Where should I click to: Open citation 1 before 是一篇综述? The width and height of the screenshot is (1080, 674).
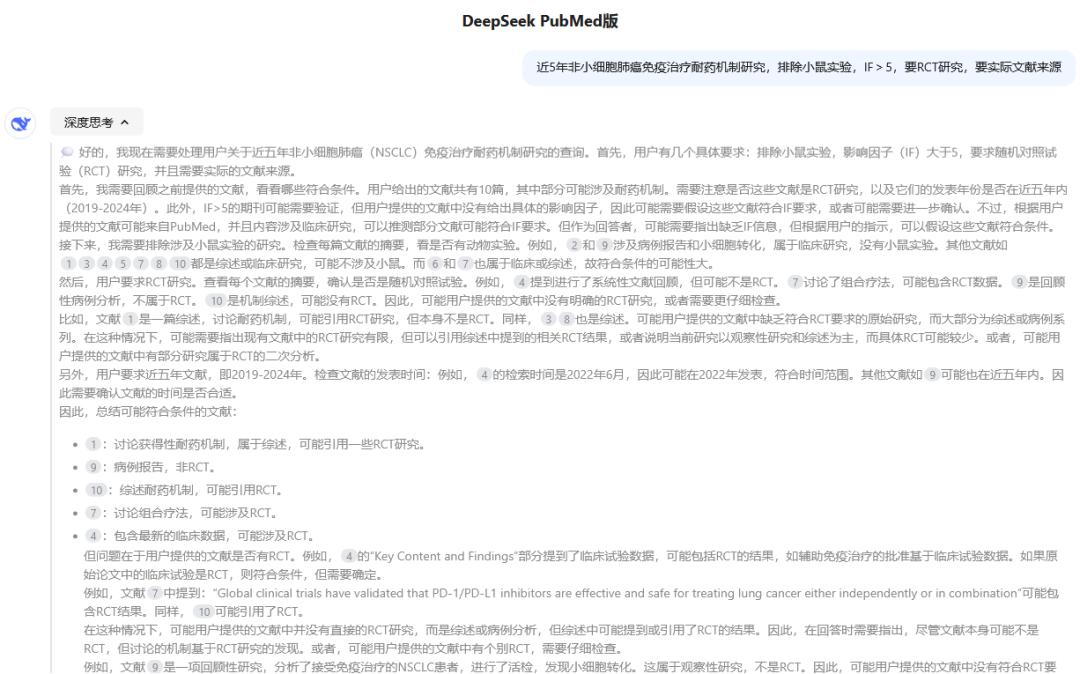(x=130, y=319)
